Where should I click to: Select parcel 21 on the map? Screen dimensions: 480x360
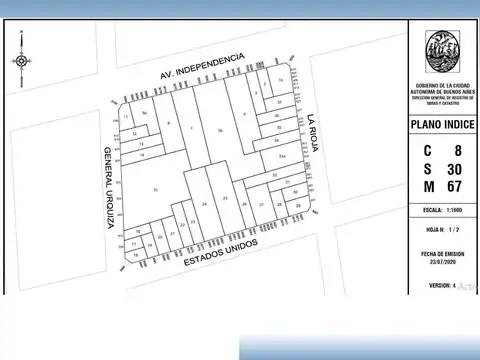coord(172,233)
